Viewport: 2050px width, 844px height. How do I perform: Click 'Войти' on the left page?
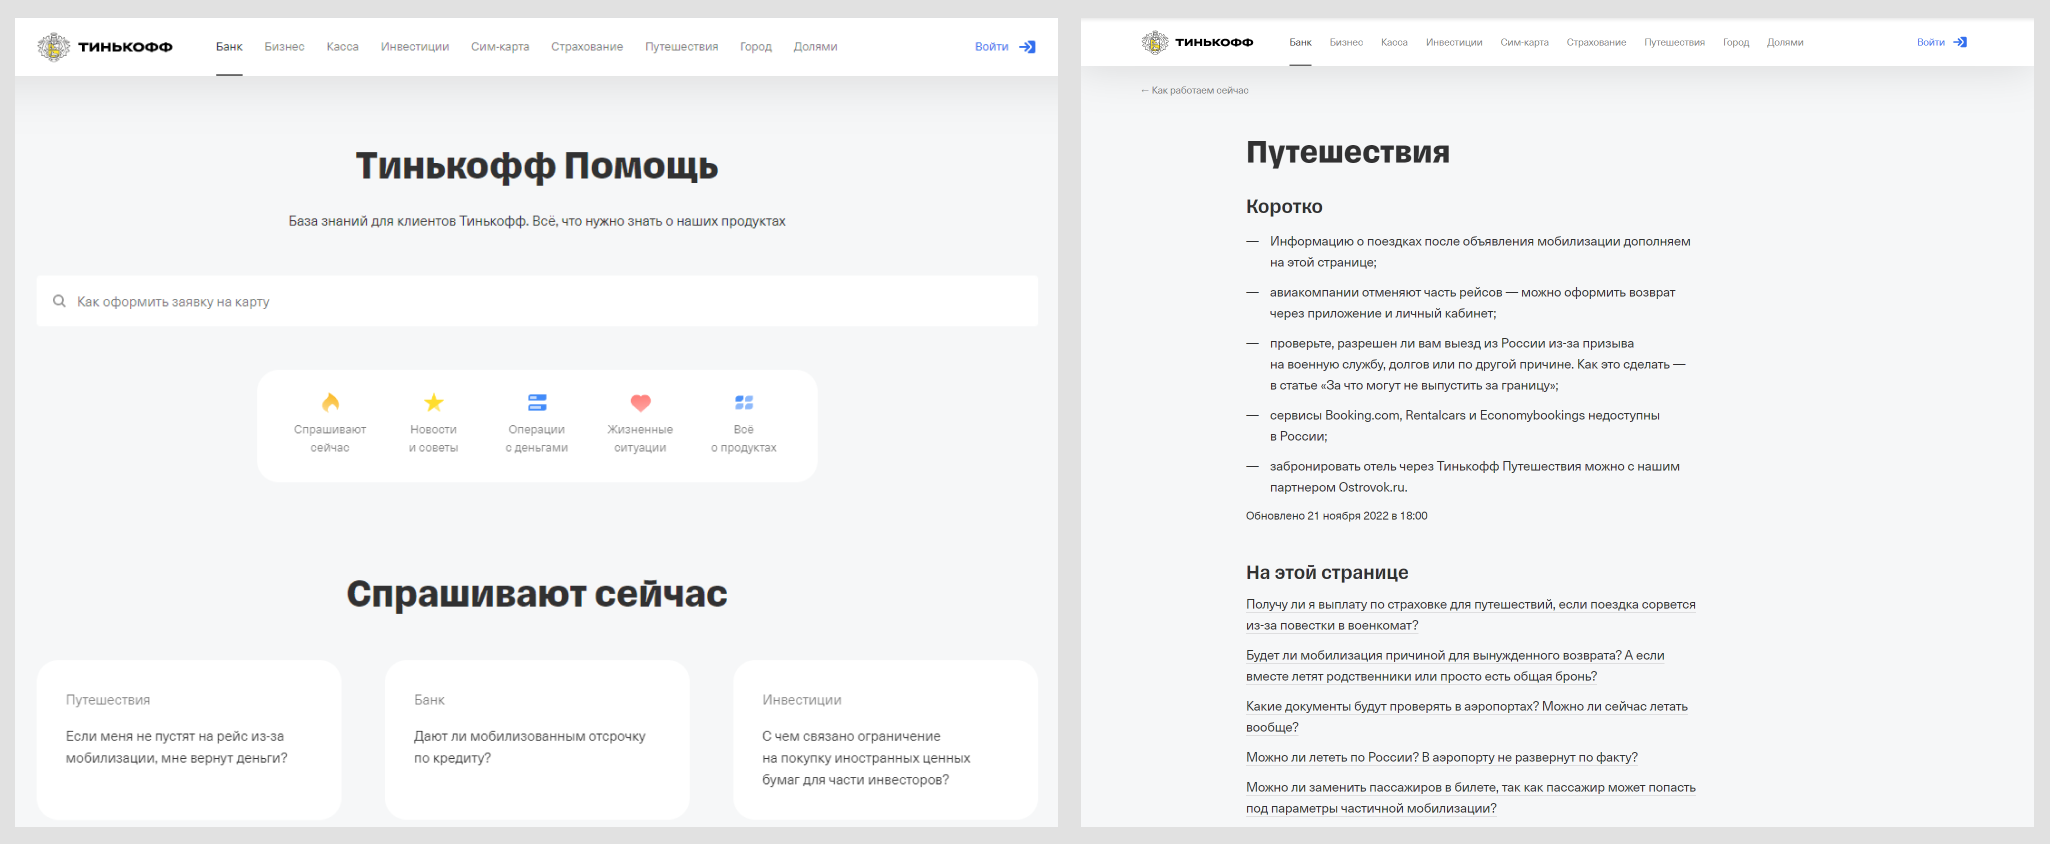tap(991, 47)
